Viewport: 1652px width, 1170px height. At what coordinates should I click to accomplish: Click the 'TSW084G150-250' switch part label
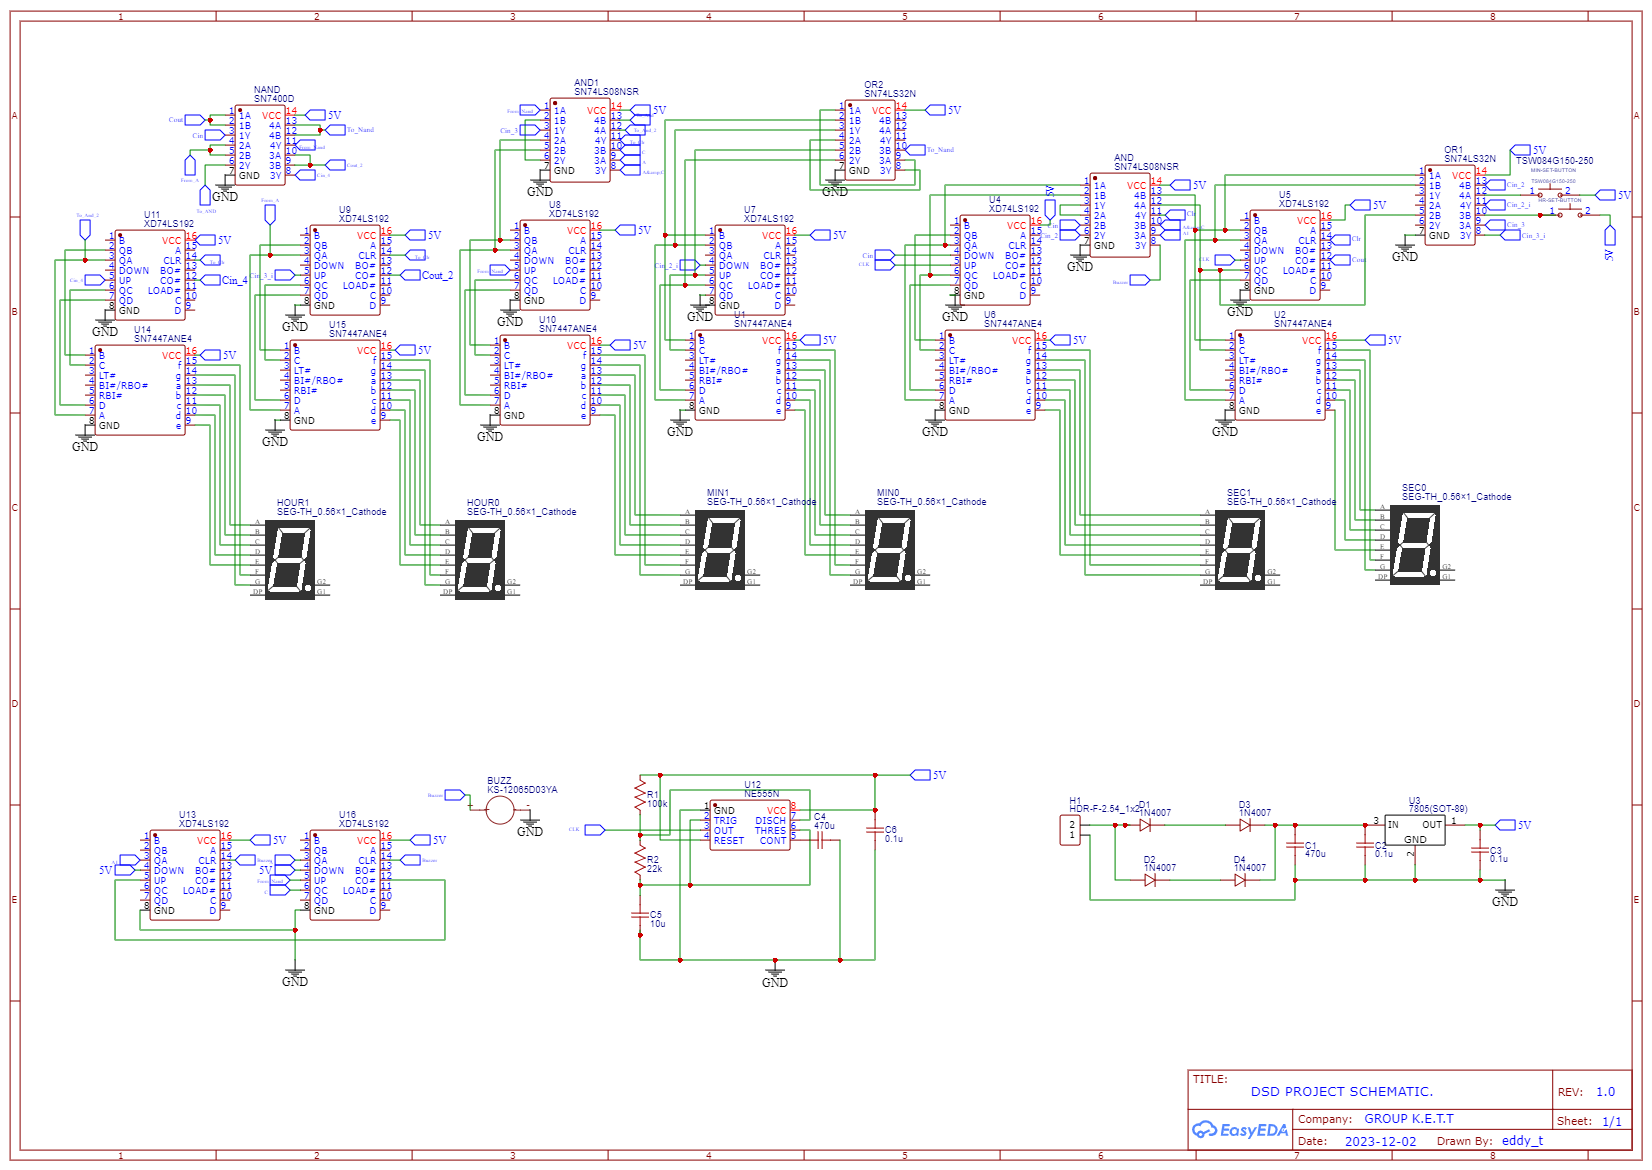[x=1554, y=160]
